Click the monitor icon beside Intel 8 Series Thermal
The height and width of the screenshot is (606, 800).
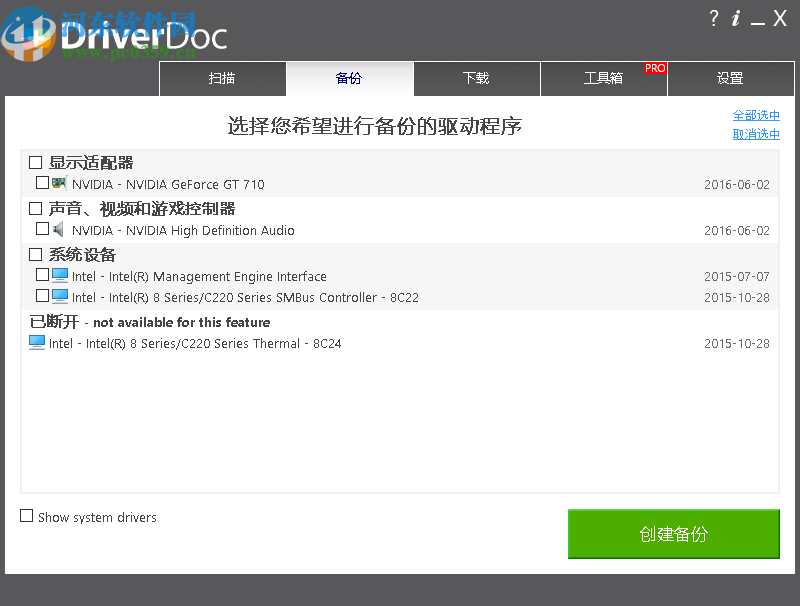tap(37, 344)
